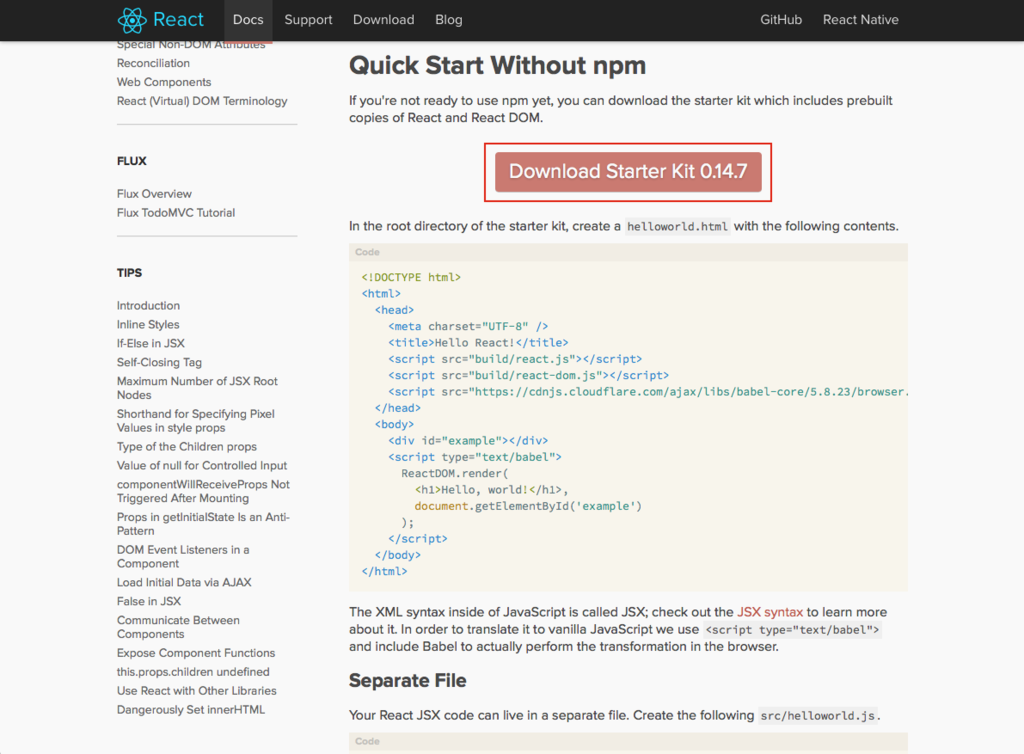The height and width of the screenshot is (754, 1024).
Task: Open Inline Styles tip
Action: tap(148, 324)
